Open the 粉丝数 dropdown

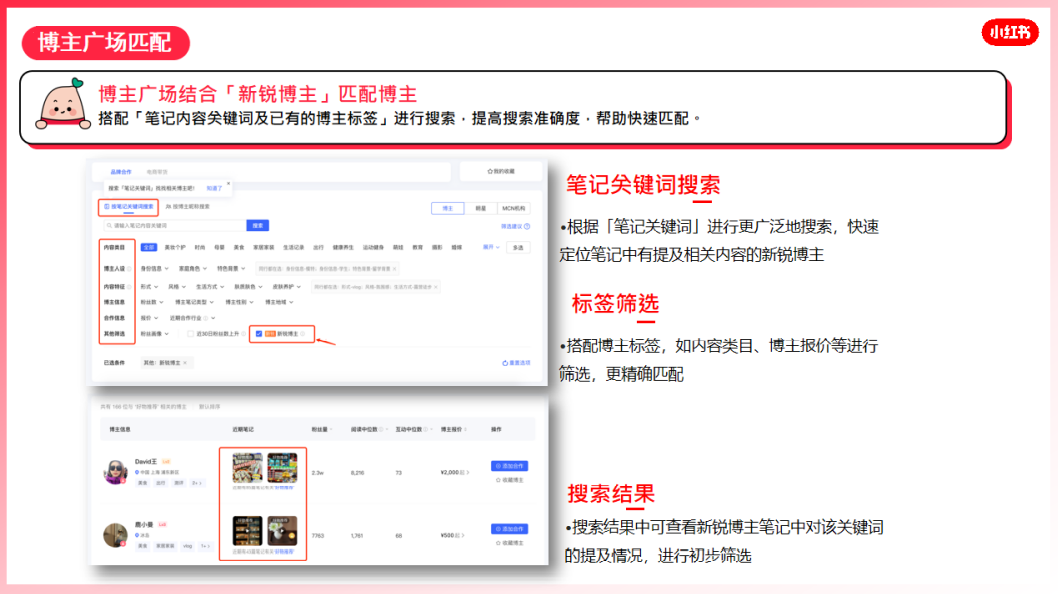pyautogui.click(x=152, y=302)
